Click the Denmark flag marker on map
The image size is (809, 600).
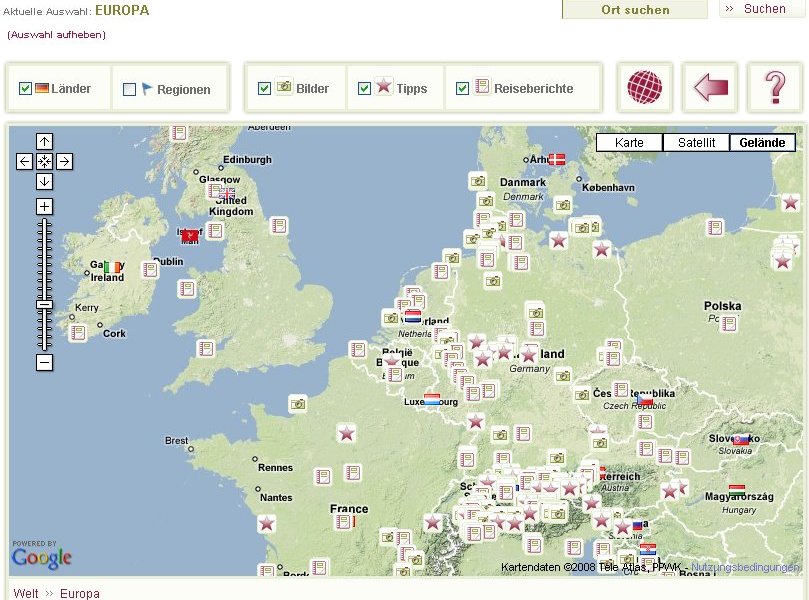click(556, 159)
